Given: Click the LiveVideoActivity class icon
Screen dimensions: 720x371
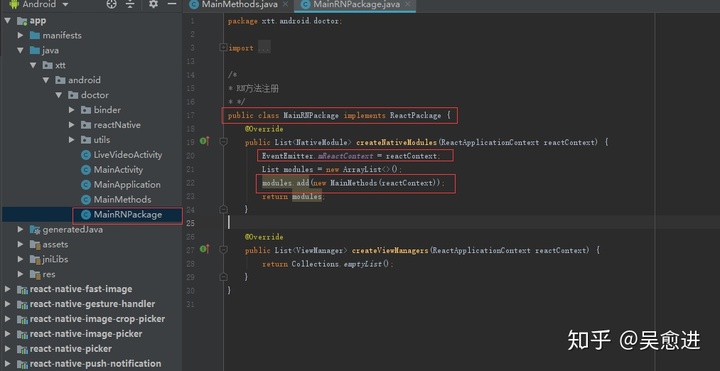Looking at the screenshot, I should coord(85,155).
